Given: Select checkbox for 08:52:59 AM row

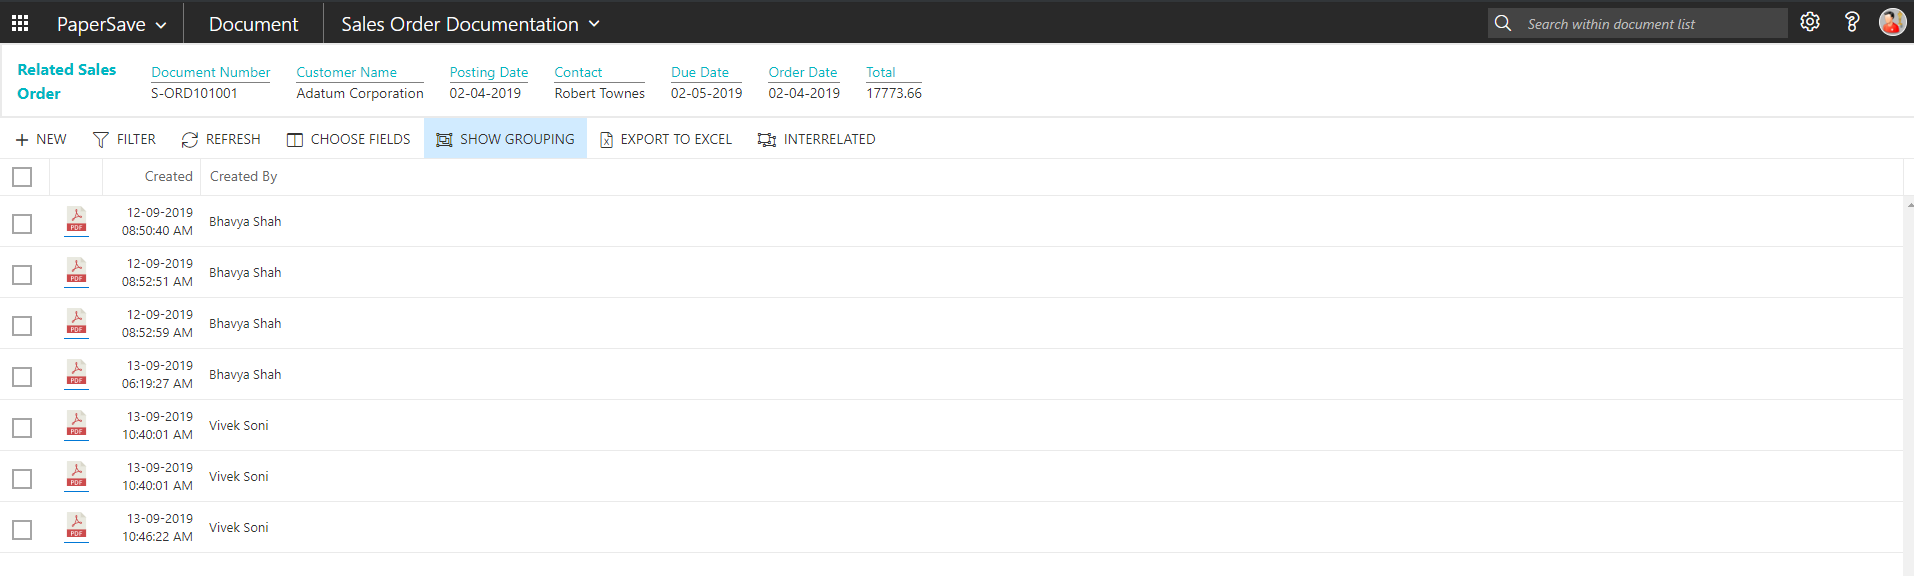Looking at the screenshot, I should pyautogui.click(x=22, y=326).
